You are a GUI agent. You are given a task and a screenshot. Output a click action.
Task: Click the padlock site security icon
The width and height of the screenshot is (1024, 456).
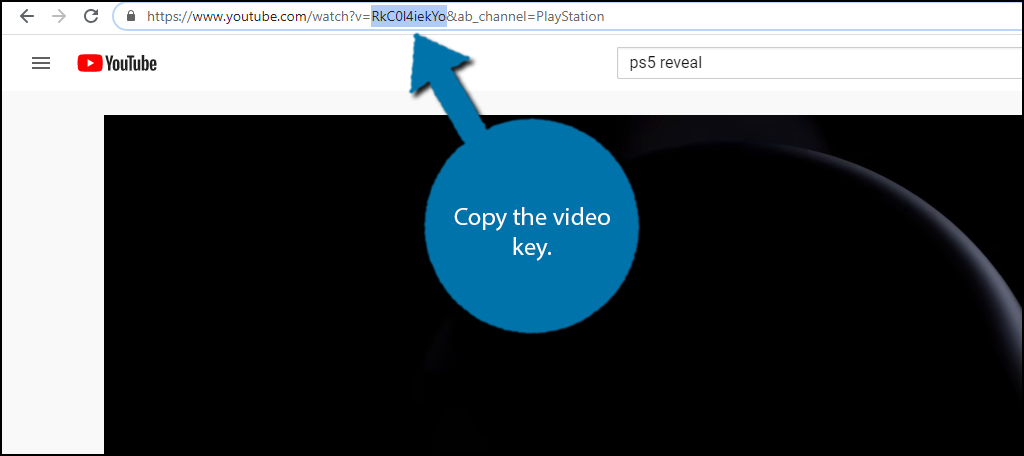point(131,16)
